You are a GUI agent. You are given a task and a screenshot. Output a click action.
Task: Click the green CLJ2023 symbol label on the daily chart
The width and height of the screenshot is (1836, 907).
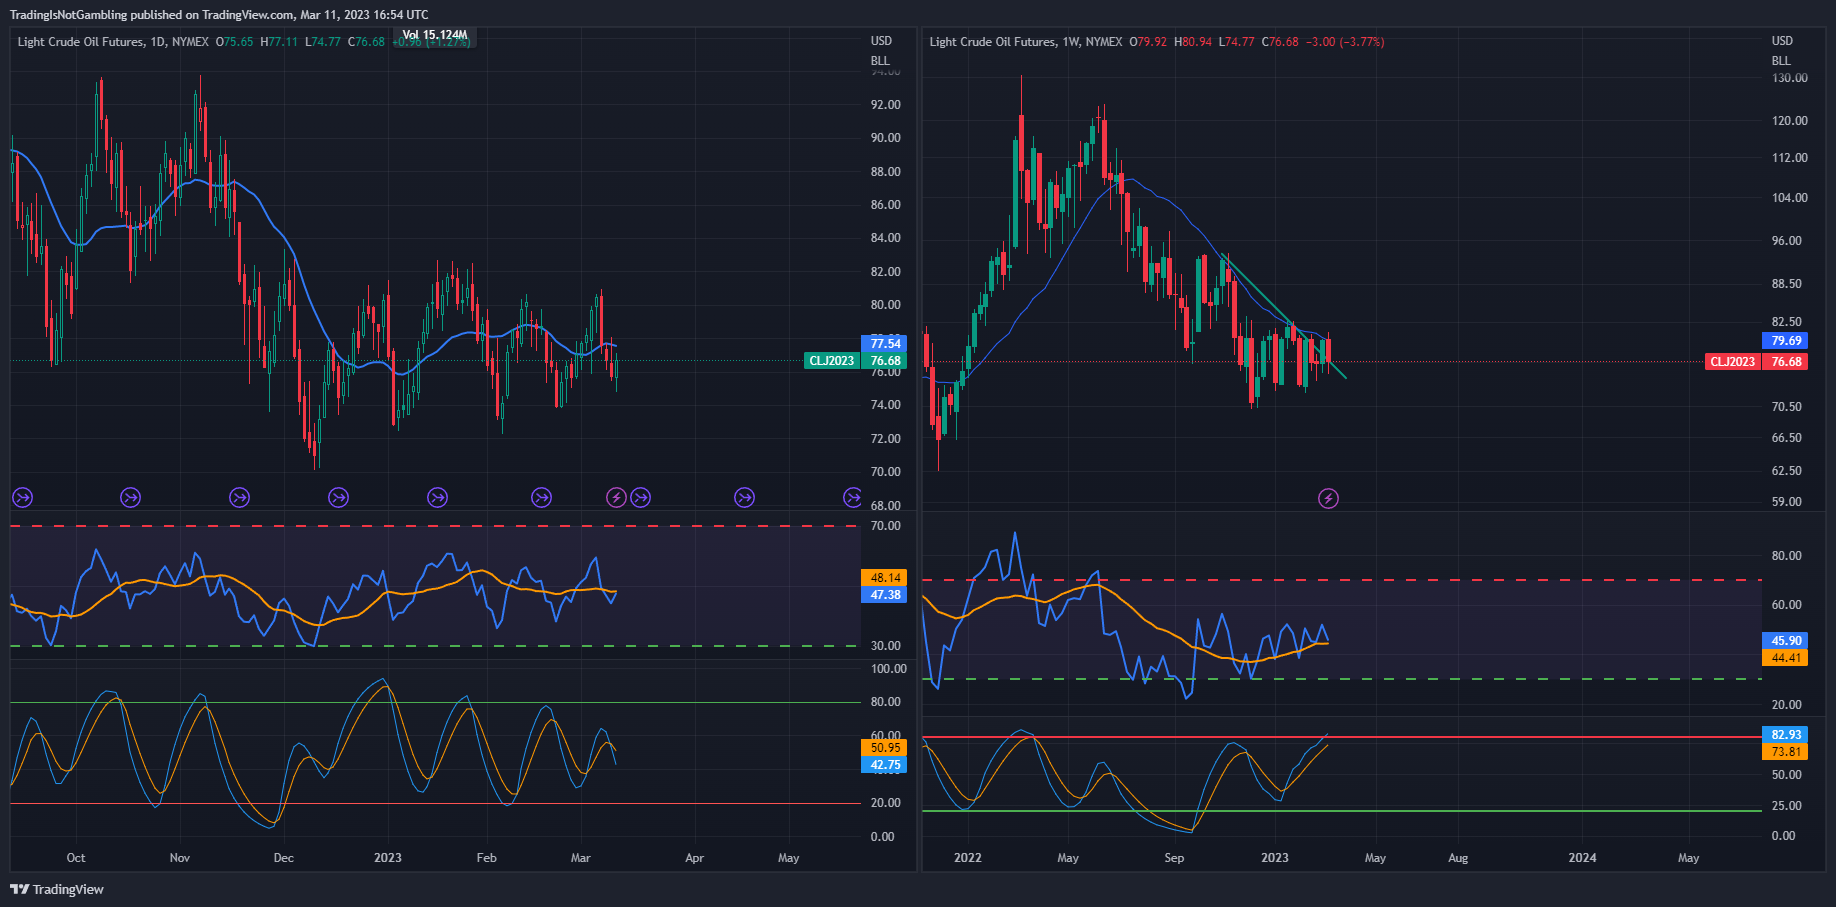(832, 361)
